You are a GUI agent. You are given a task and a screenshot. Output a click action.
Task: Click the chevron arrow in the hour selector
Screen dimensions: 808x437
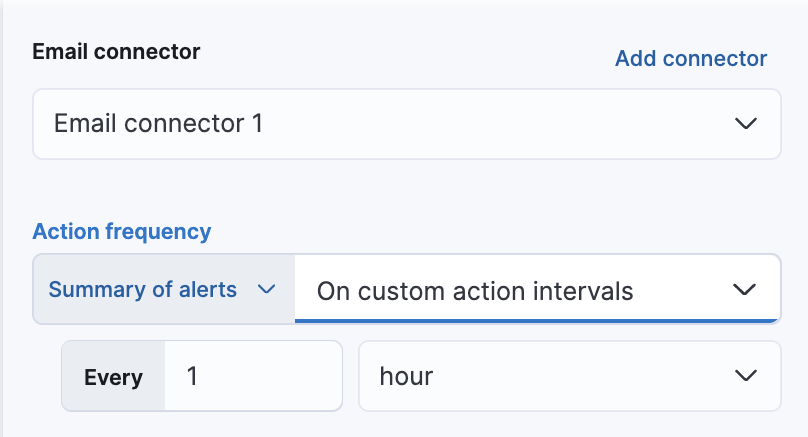[x=745, y=377]
